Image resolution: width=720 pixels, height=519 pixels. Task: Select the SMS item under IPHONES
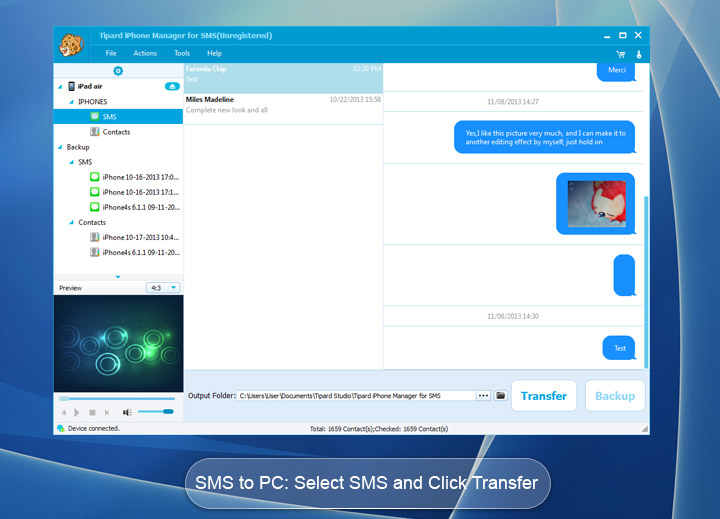tap(118, 117)
